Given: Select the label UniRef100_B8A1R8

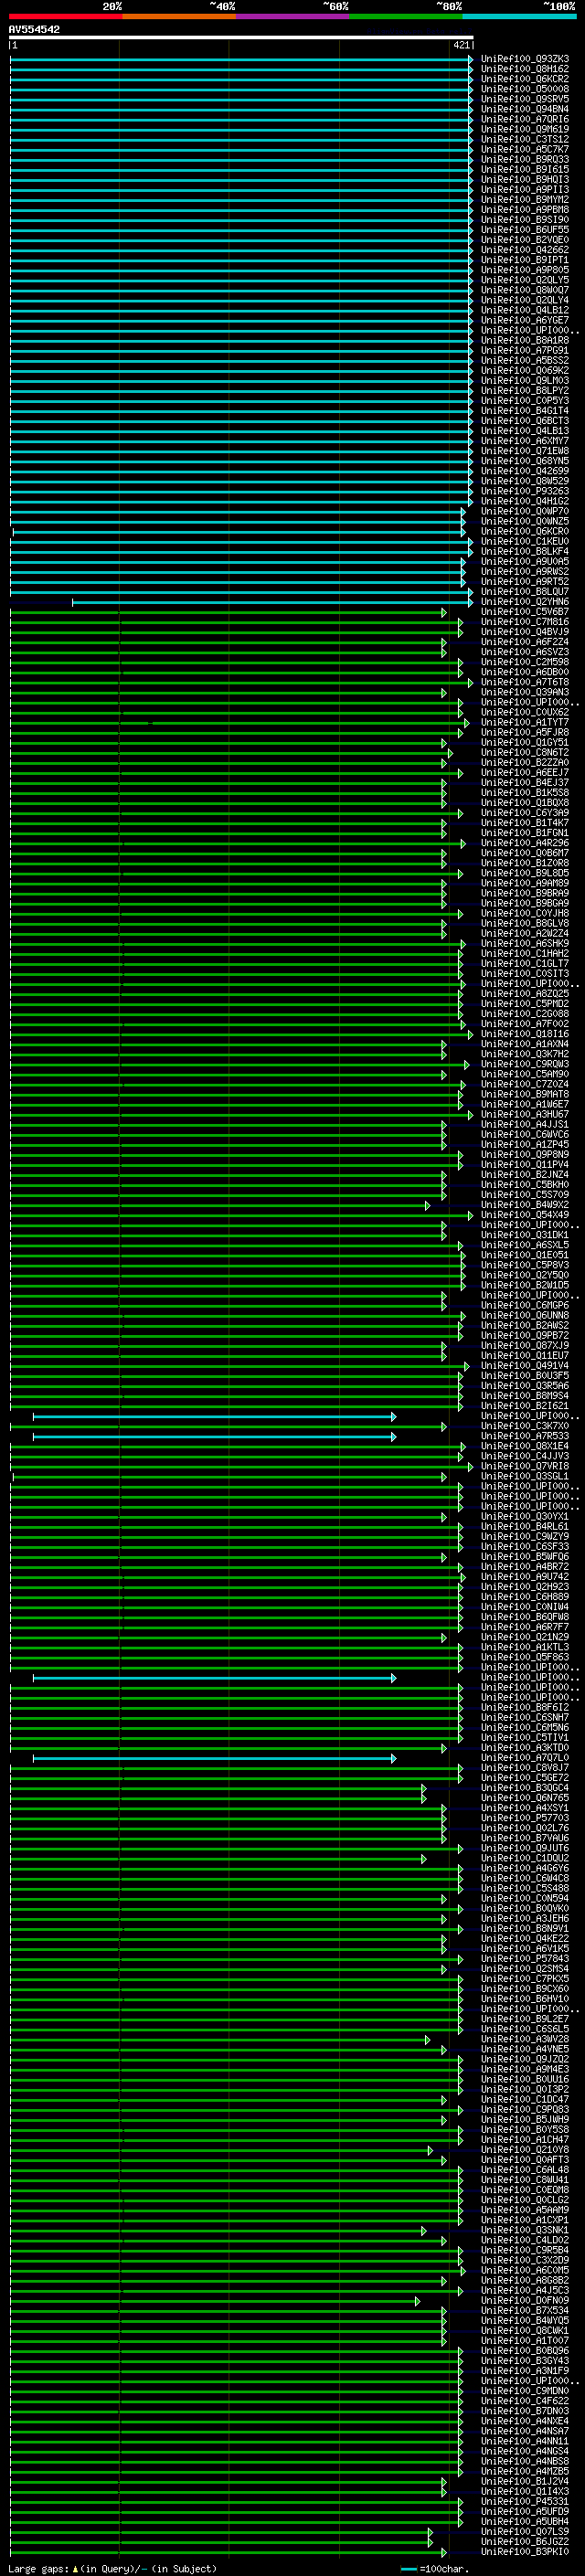Looking at the screenshot, I should [x=525, y=340].
